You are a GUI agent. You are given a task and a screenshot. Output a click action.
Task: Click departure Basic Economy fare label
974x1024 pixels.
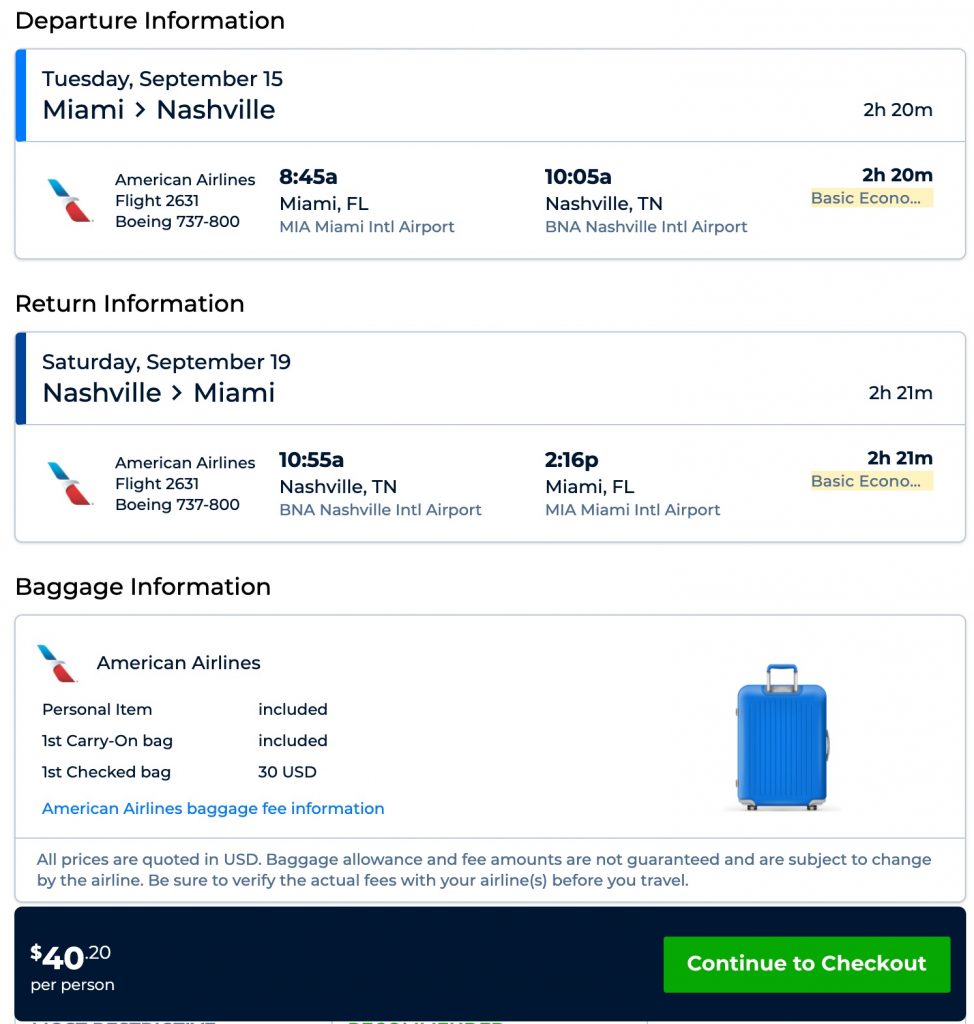[x=871, y=198]
